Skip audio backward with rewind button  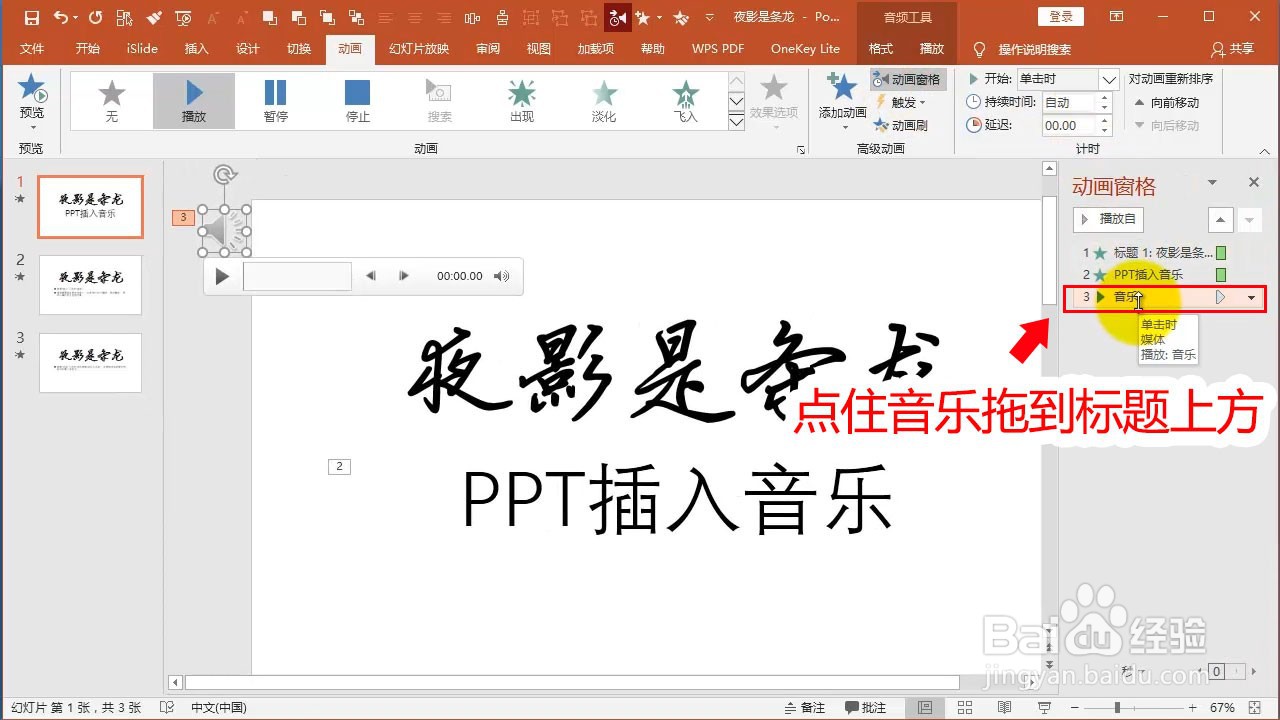click(x=371, y=276)
